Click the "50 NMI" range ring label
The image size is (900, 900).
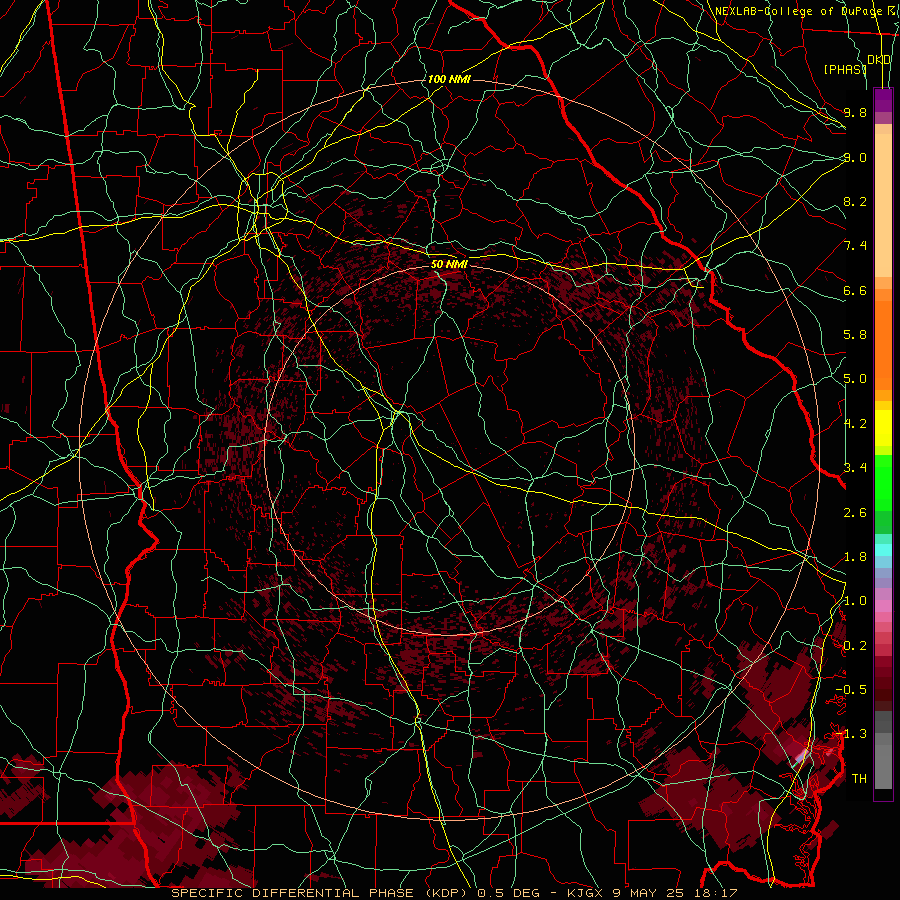(449, 264)
